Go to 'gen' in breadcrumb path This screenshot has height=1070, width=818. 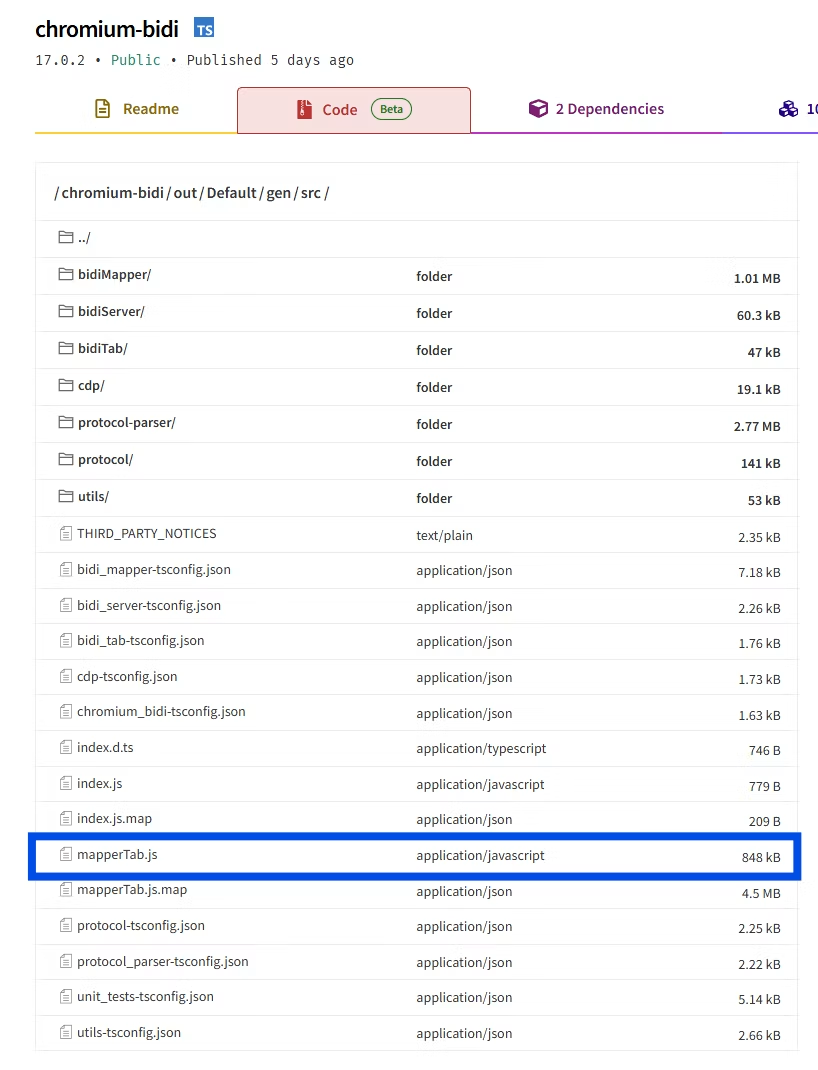pos(278,193)
